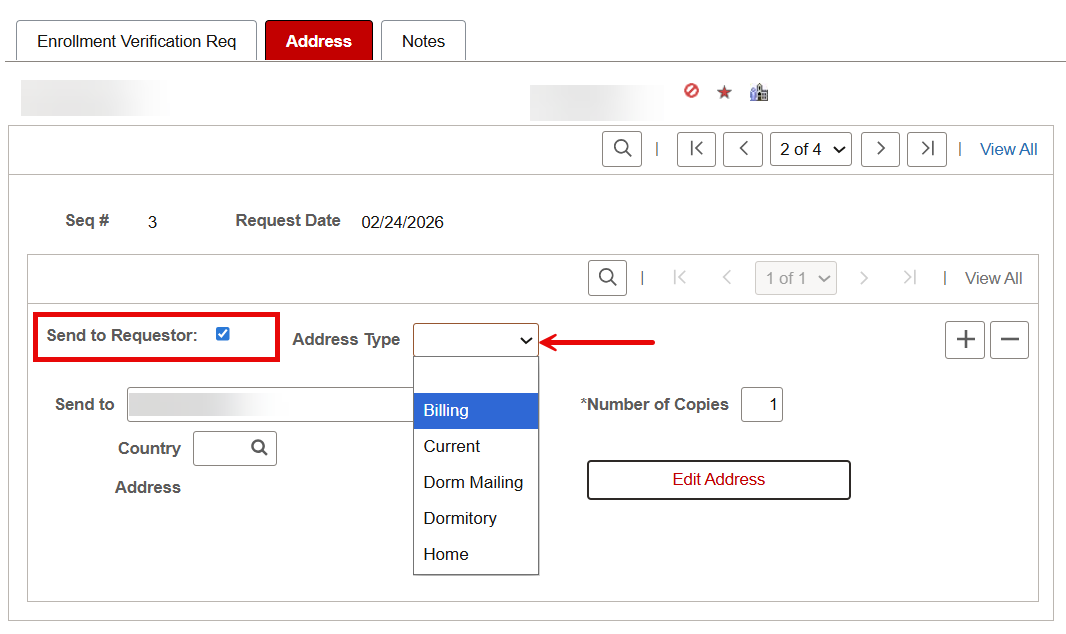Select the Address tab
1066x634 pixels.
pyautogui.click(x=319, y=41)
